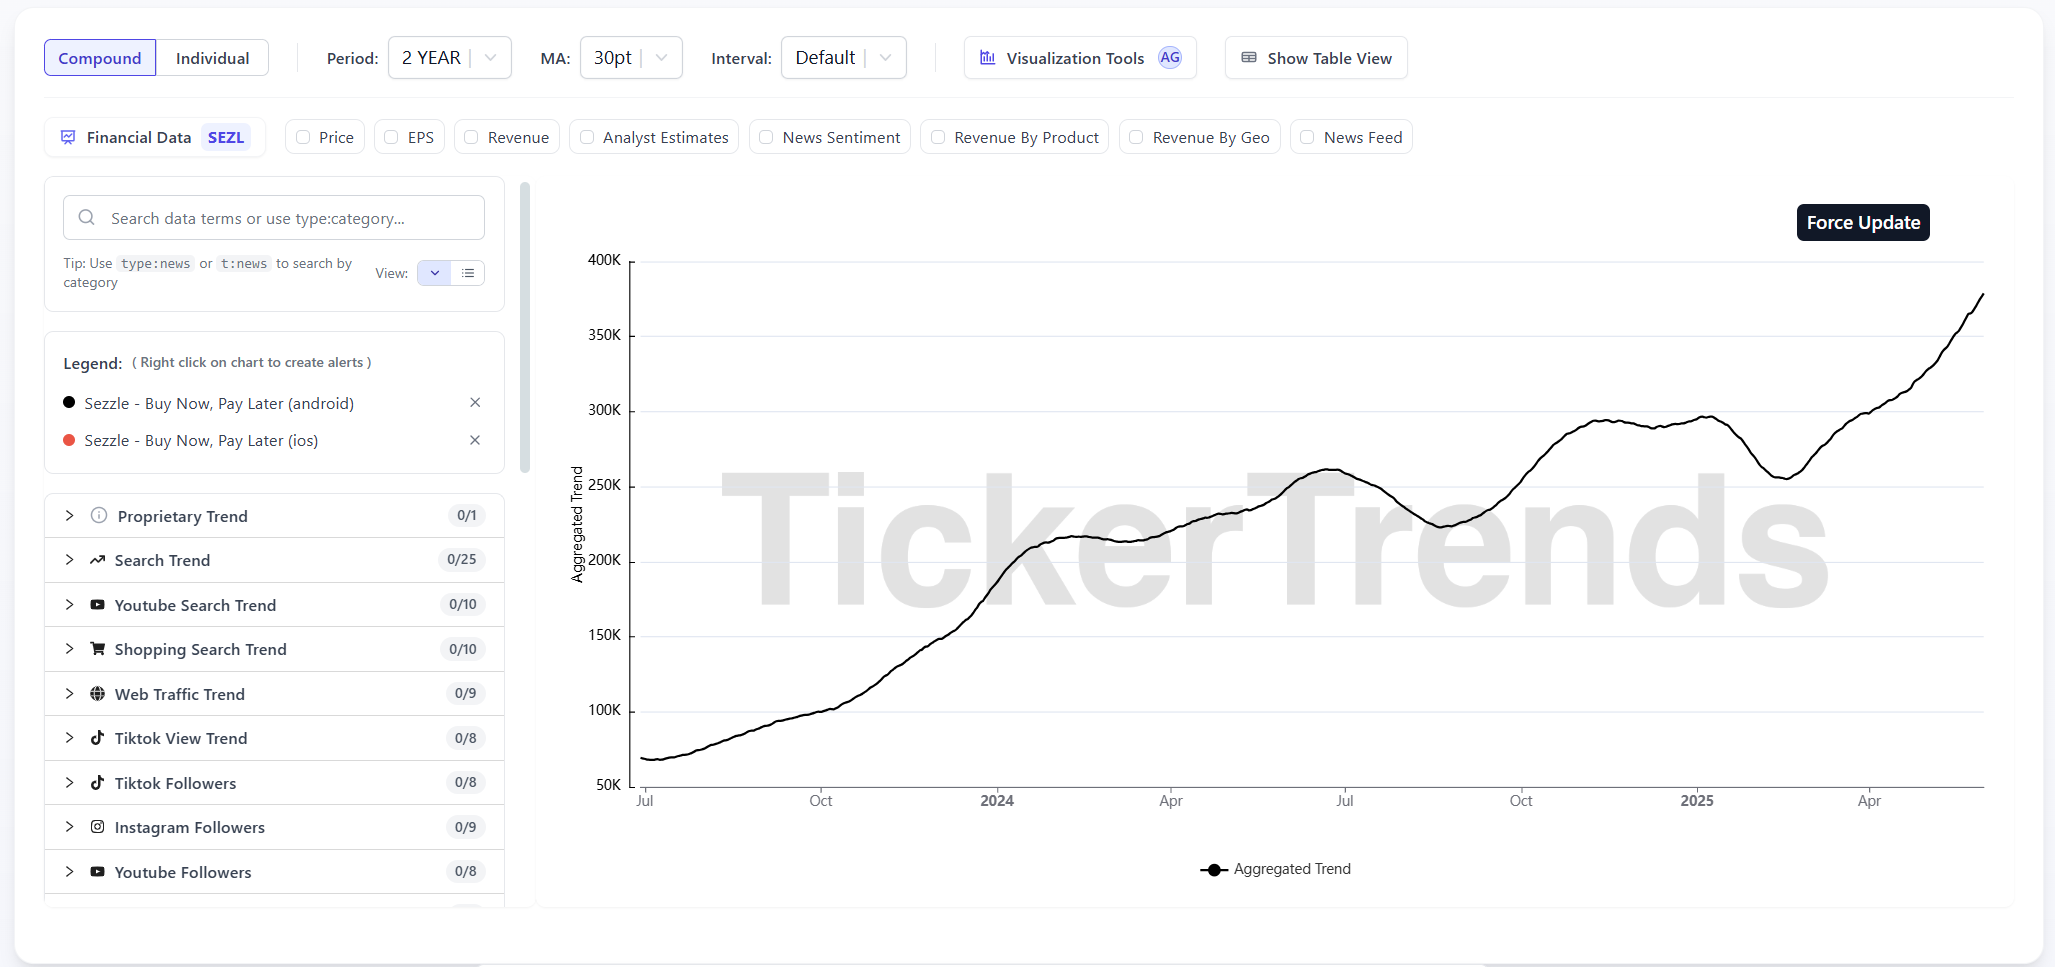Expand Youtube Search Trend category
Image resolution: width=2055 pixels, height=967 pixels.
tap(69, 604)
